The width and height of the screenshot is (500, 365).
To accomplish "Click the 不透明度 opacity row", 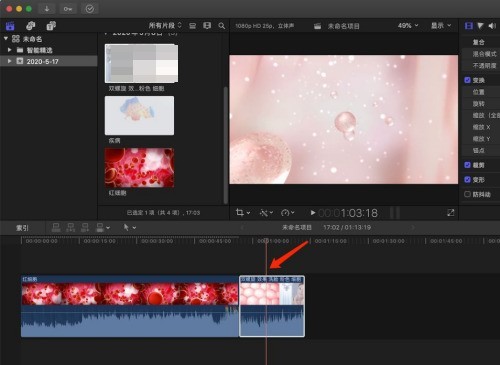I will pyautogui.click(x=481, y=66).
